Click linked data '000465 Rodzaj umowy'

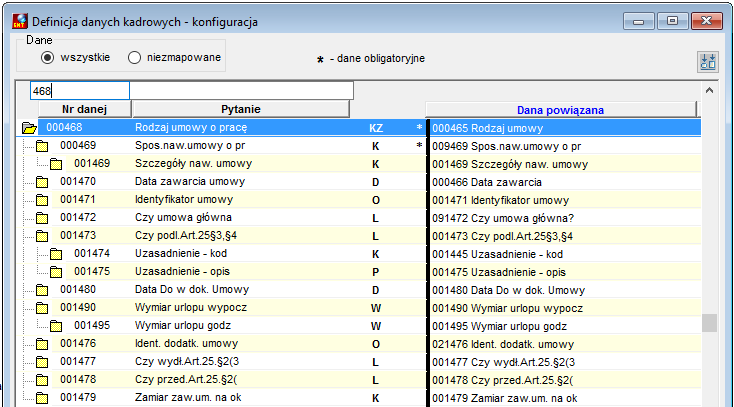tap(487, 128)
